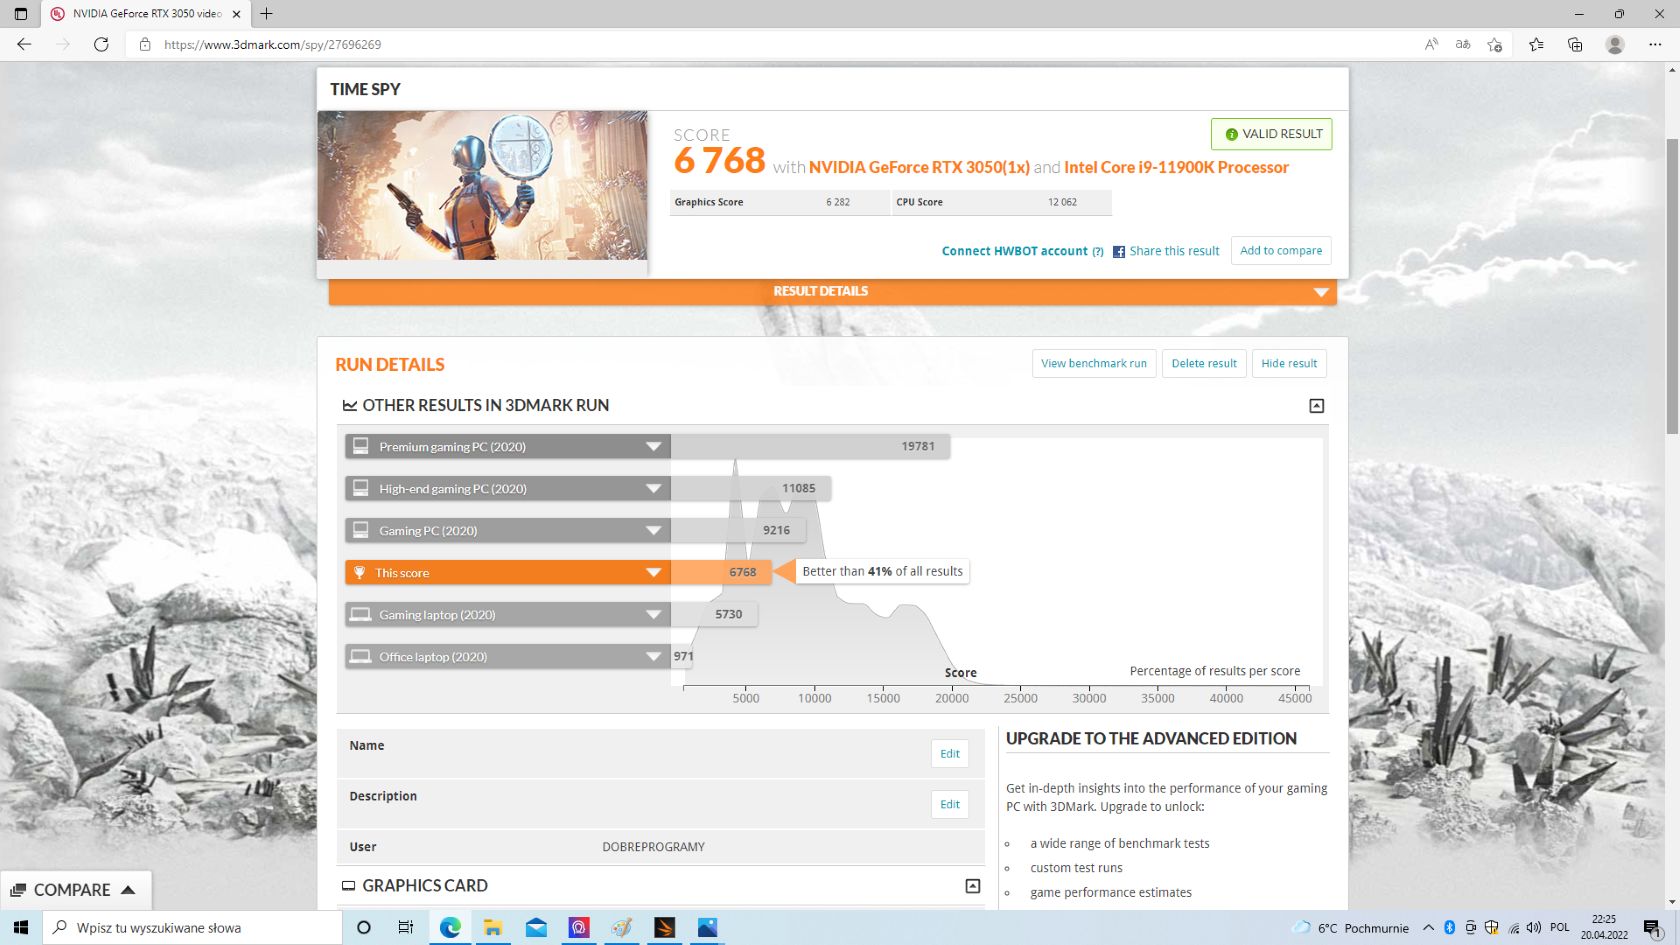Click the Bluetooth icon in the system tray
Screen dimensions: 1680x945
coord(1448,927)
